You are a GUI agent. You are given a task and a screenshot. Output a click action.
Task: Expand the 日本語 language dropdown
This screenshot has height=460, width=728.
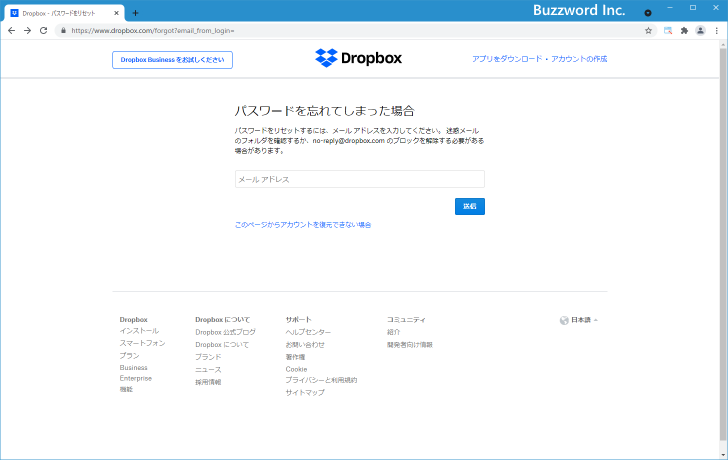point(584,320)
